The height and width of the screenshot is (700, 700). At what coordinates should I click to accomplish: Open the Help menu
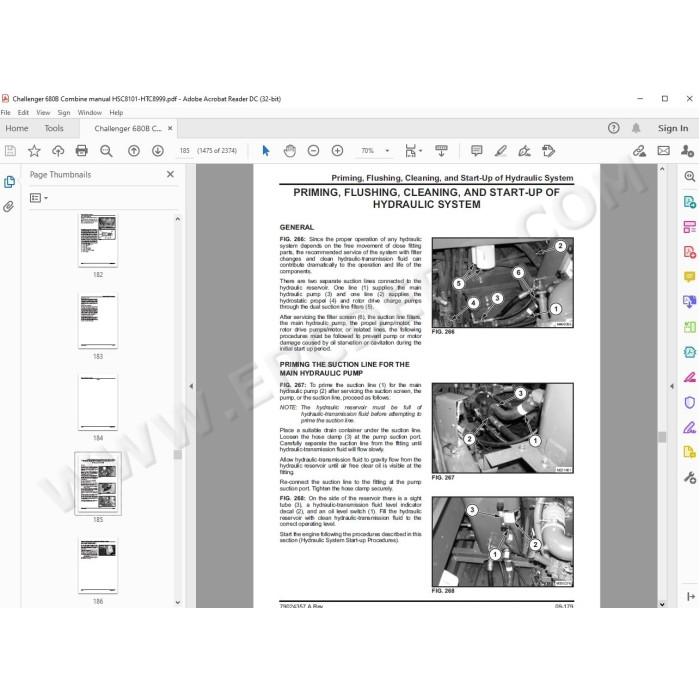(116, 112)
